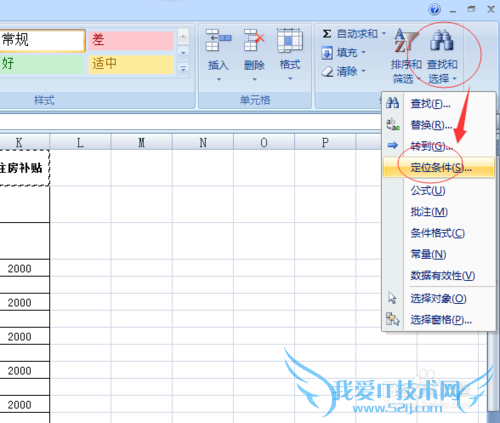Image resolution: width=500 pixels, height=423 pixels.
Task: Select column L header
Action: 80,142
